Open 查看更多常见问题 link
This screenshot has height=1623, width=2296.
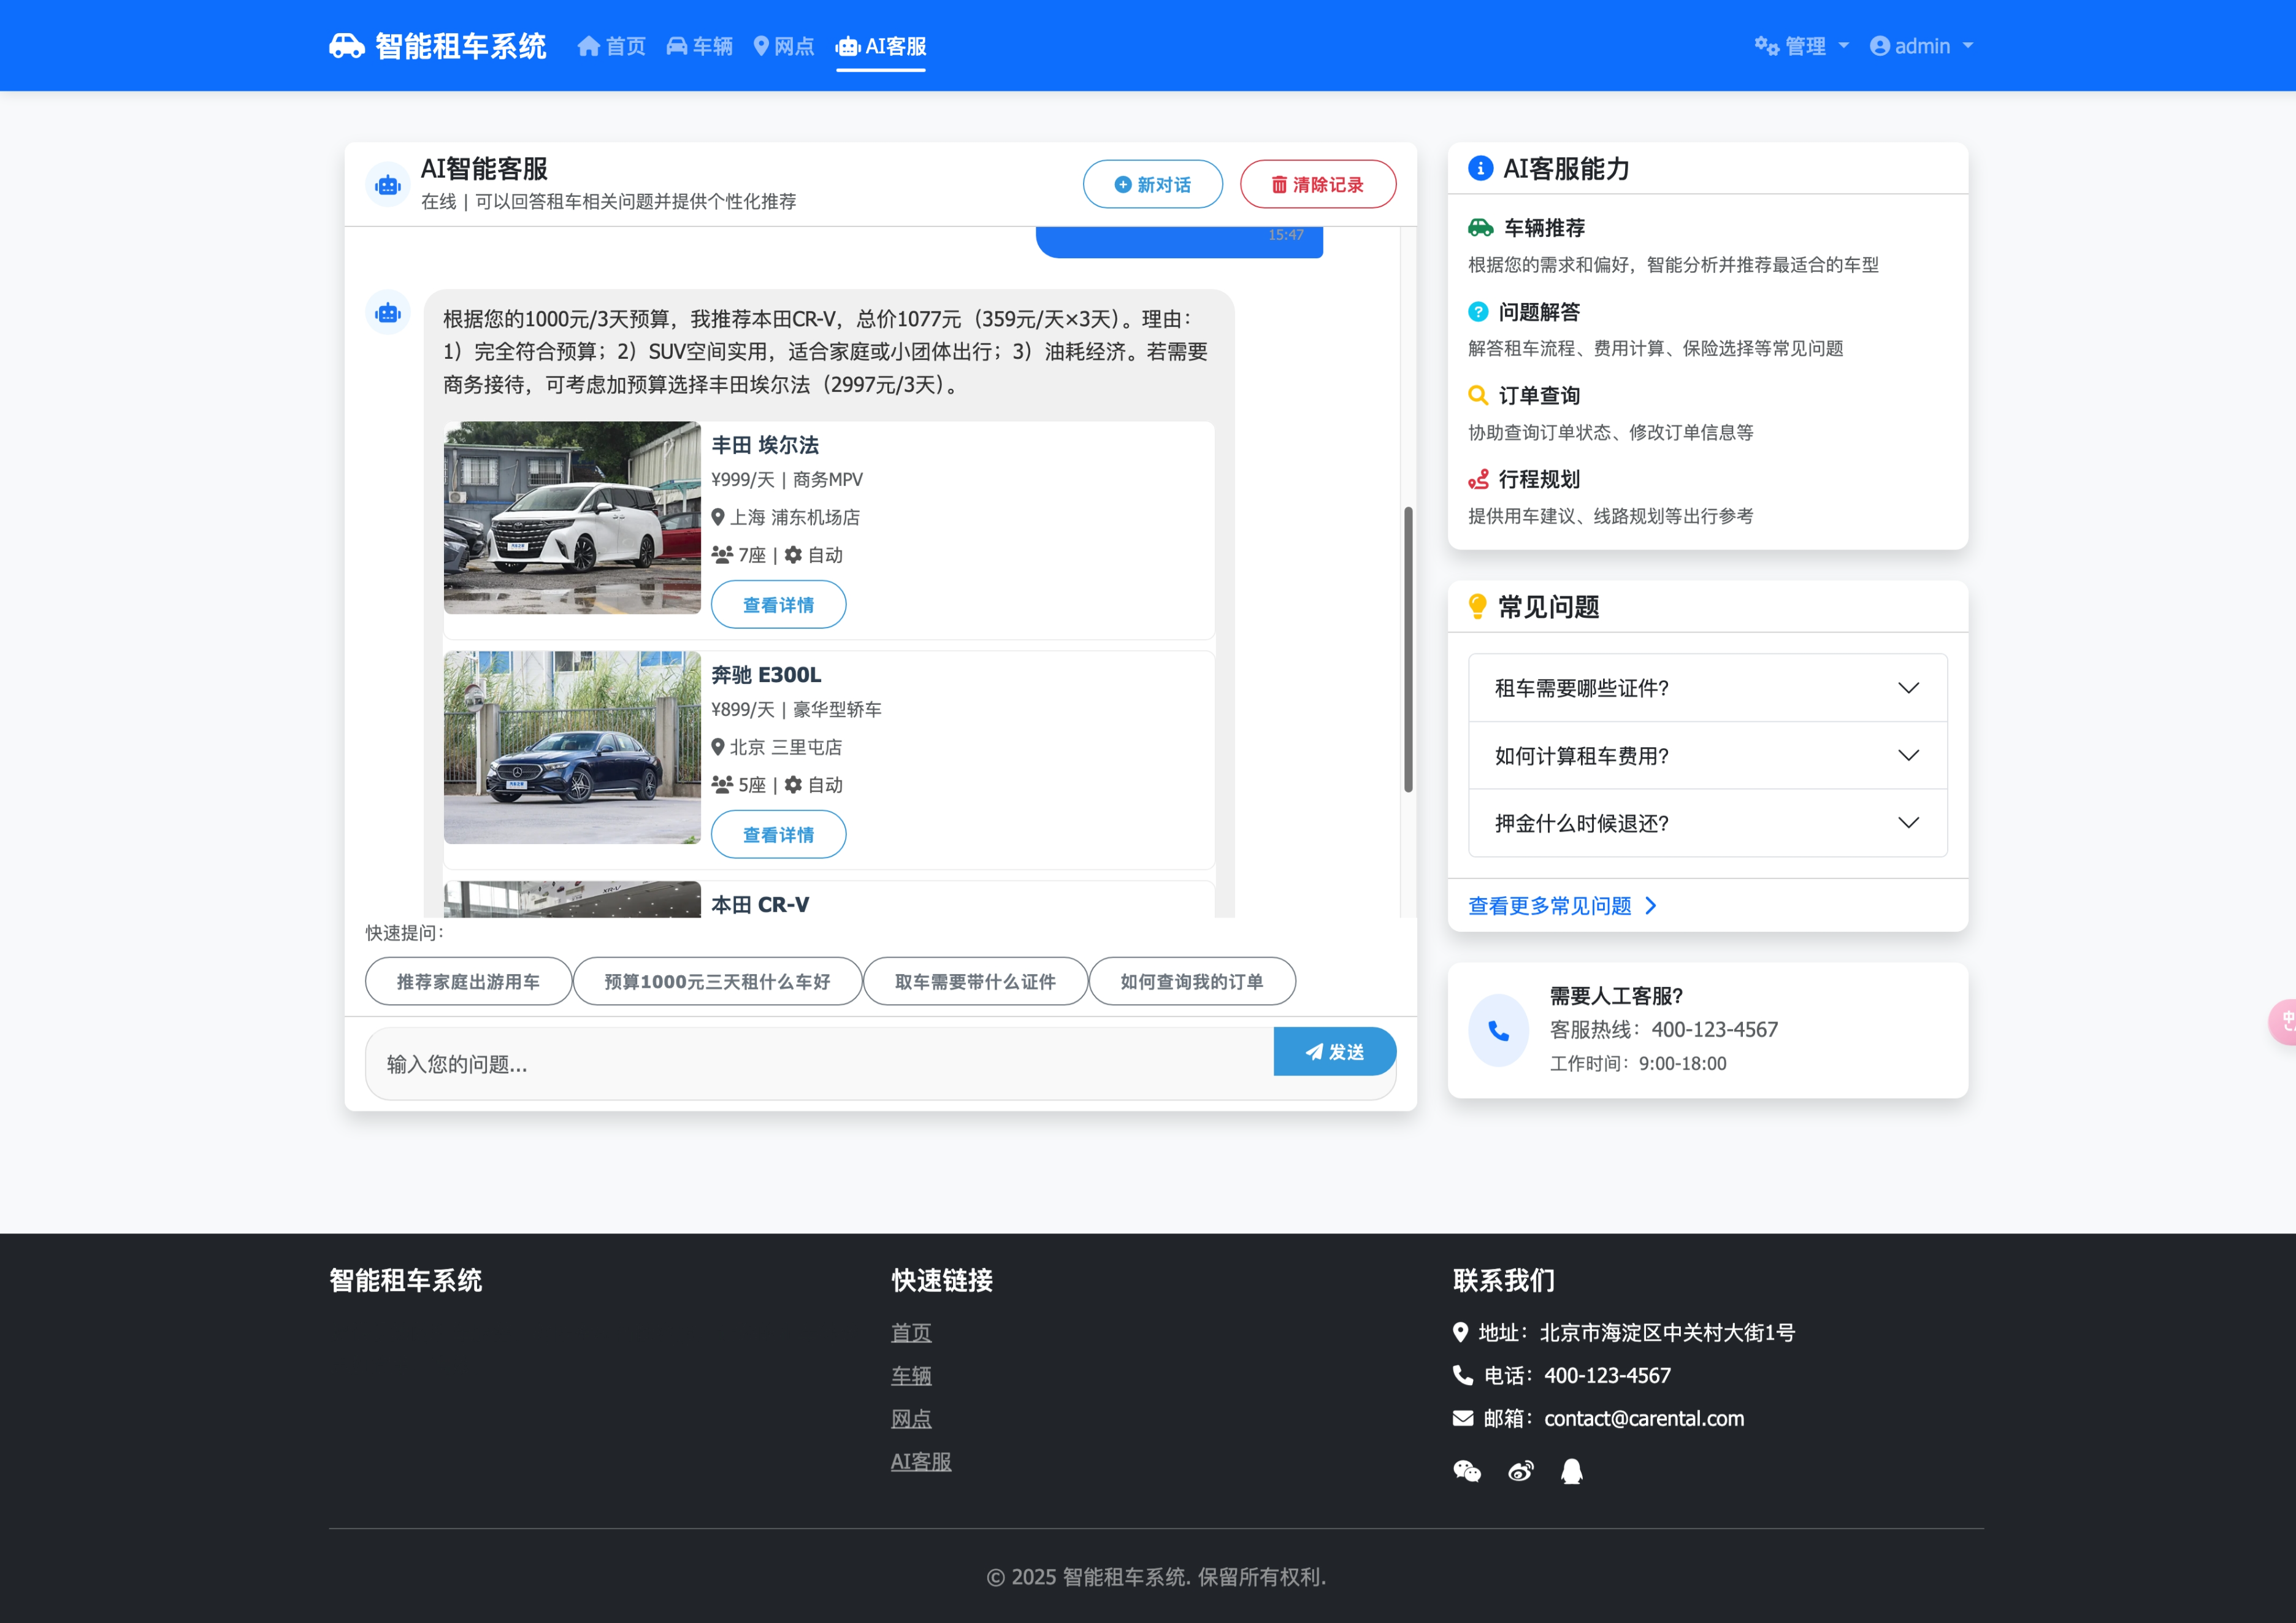[1562, 906]
